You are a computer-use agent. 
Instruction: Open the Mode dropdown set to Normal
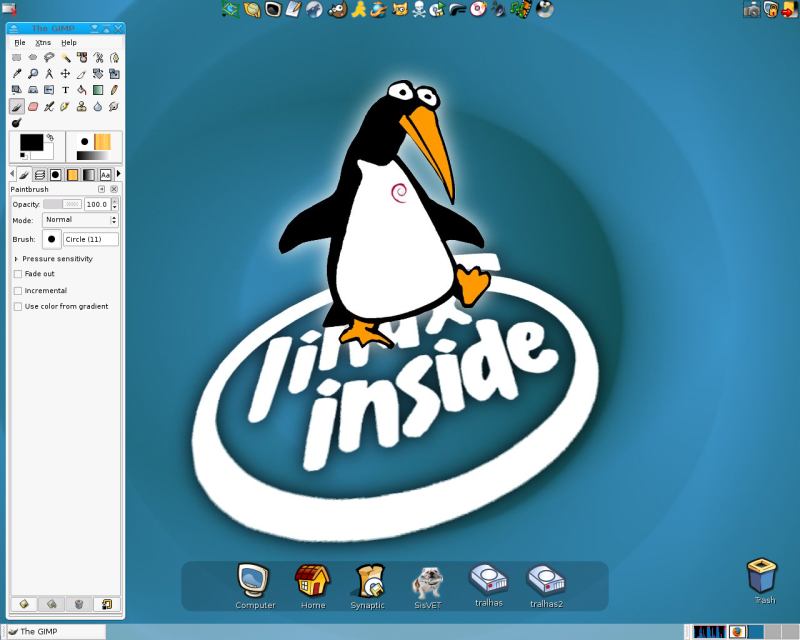pyautogui.click(x=80, y=220)
